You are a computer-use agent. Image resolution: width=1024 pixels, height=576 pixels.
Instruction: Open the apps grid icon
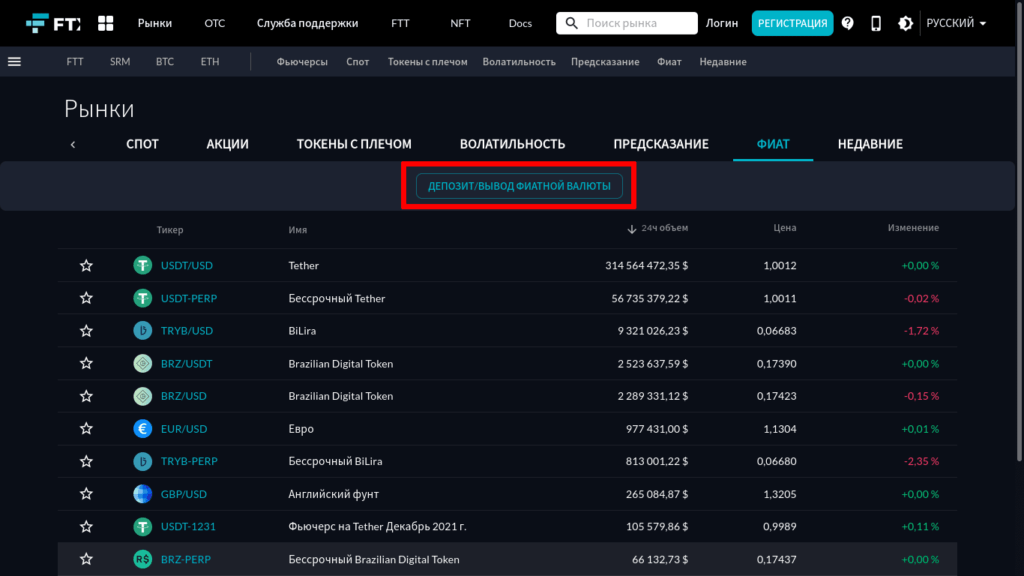pyautogui.click(x=106, y=23)
